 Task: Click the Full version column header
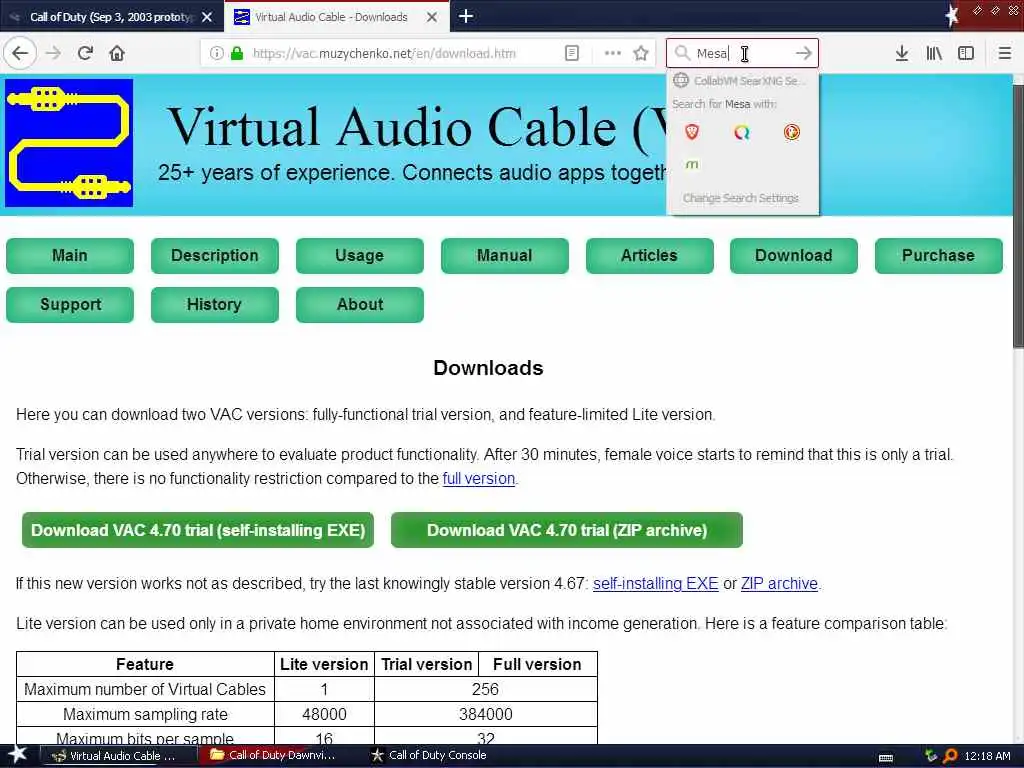pyautogui.click(x=537, y=664)
